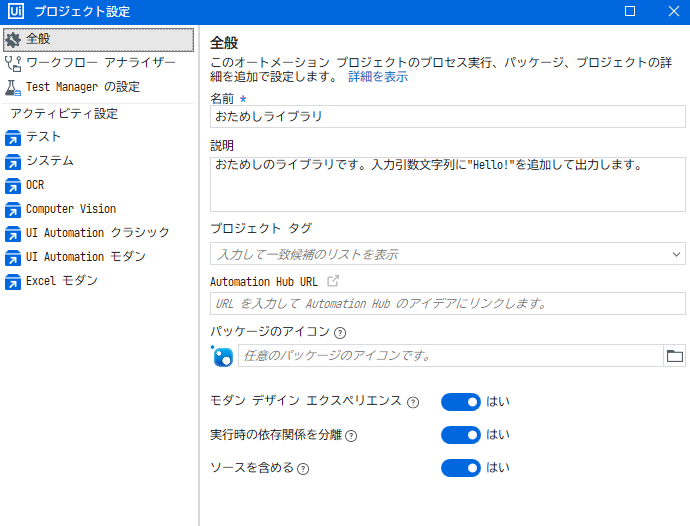The width and height of the screenshot is (690, 526).
Task: Click help icon for ソースを含める
Action: click(303, 469)
